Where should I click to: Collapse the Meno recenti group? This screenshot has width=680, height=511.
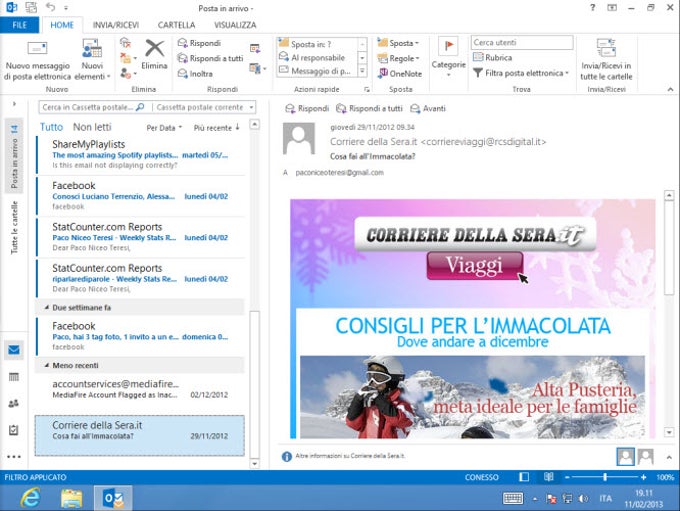coord(47,365)
